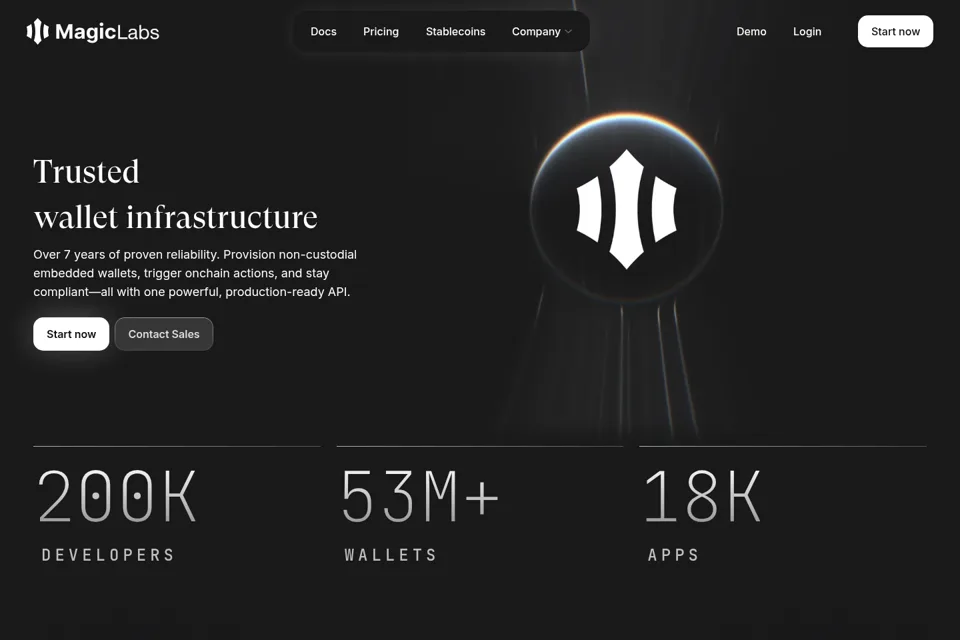Click the Login link

pos(807,31)
